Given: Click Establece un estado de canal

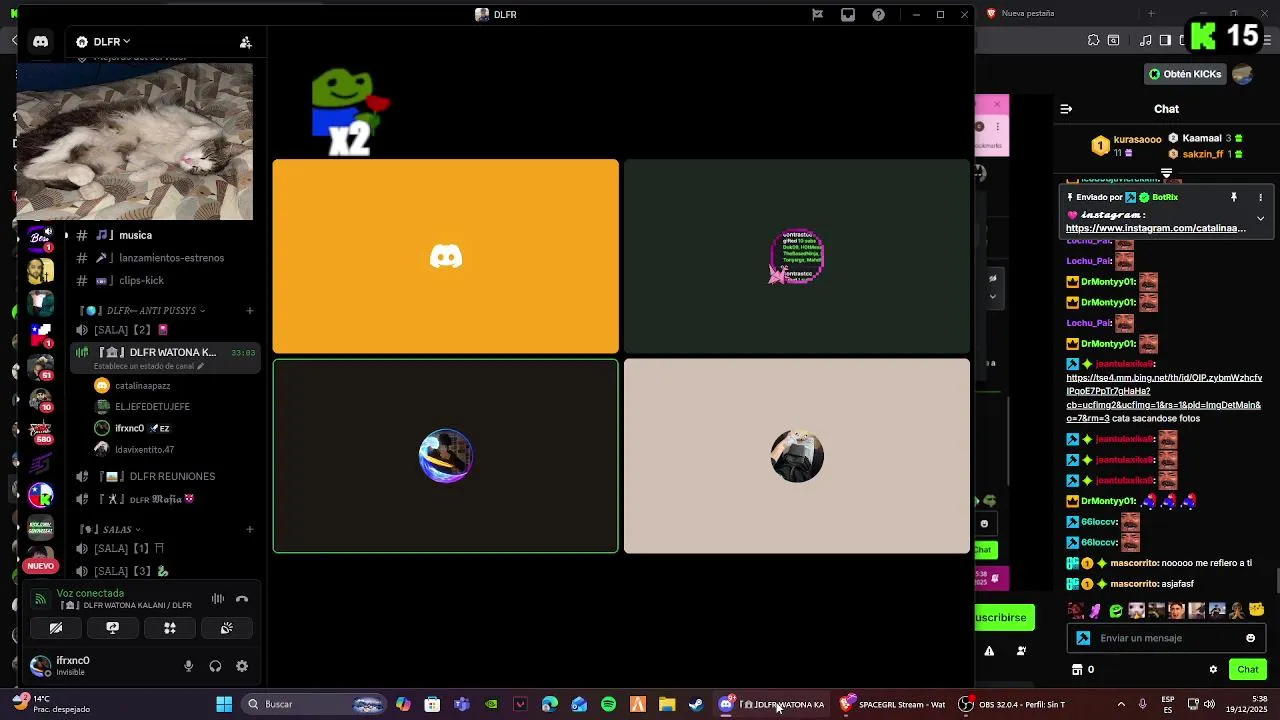Looking at the screenshot, I should pyautogui.click(x=148, y=367).
